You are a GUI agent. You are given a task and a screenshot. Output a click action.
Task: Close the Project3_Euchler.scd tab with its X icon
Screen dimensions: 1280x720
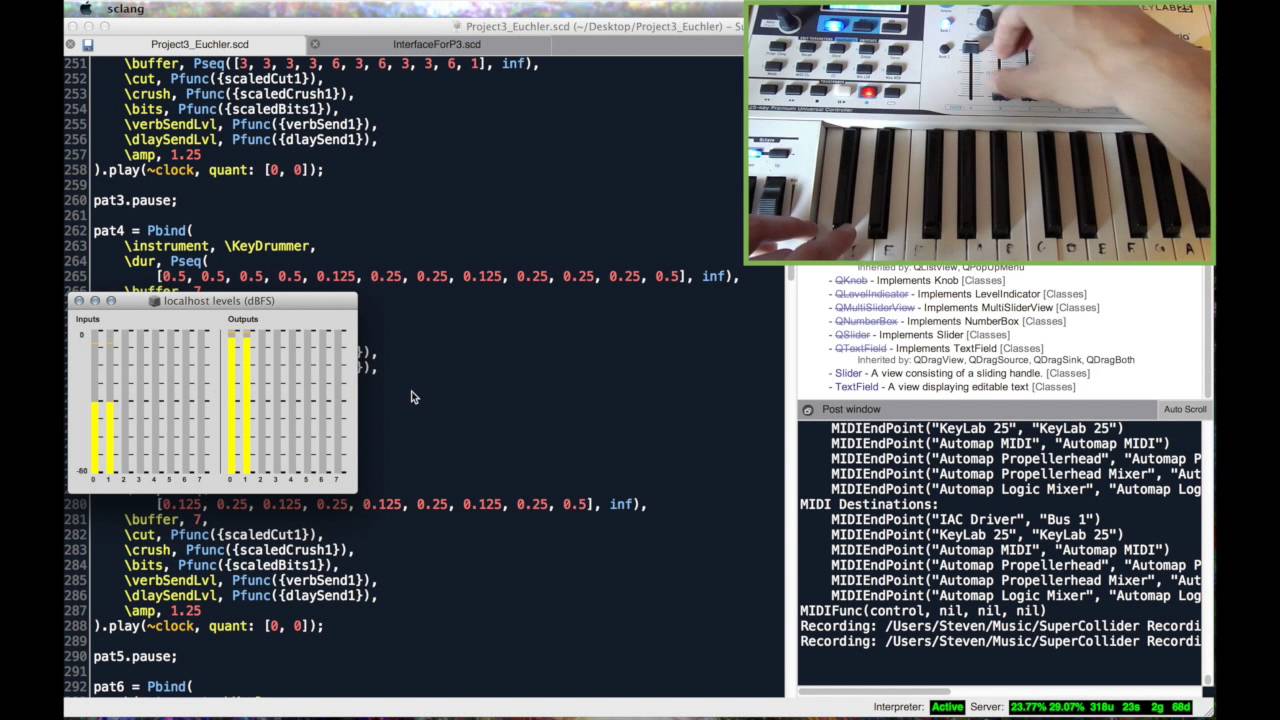(70, 44)
